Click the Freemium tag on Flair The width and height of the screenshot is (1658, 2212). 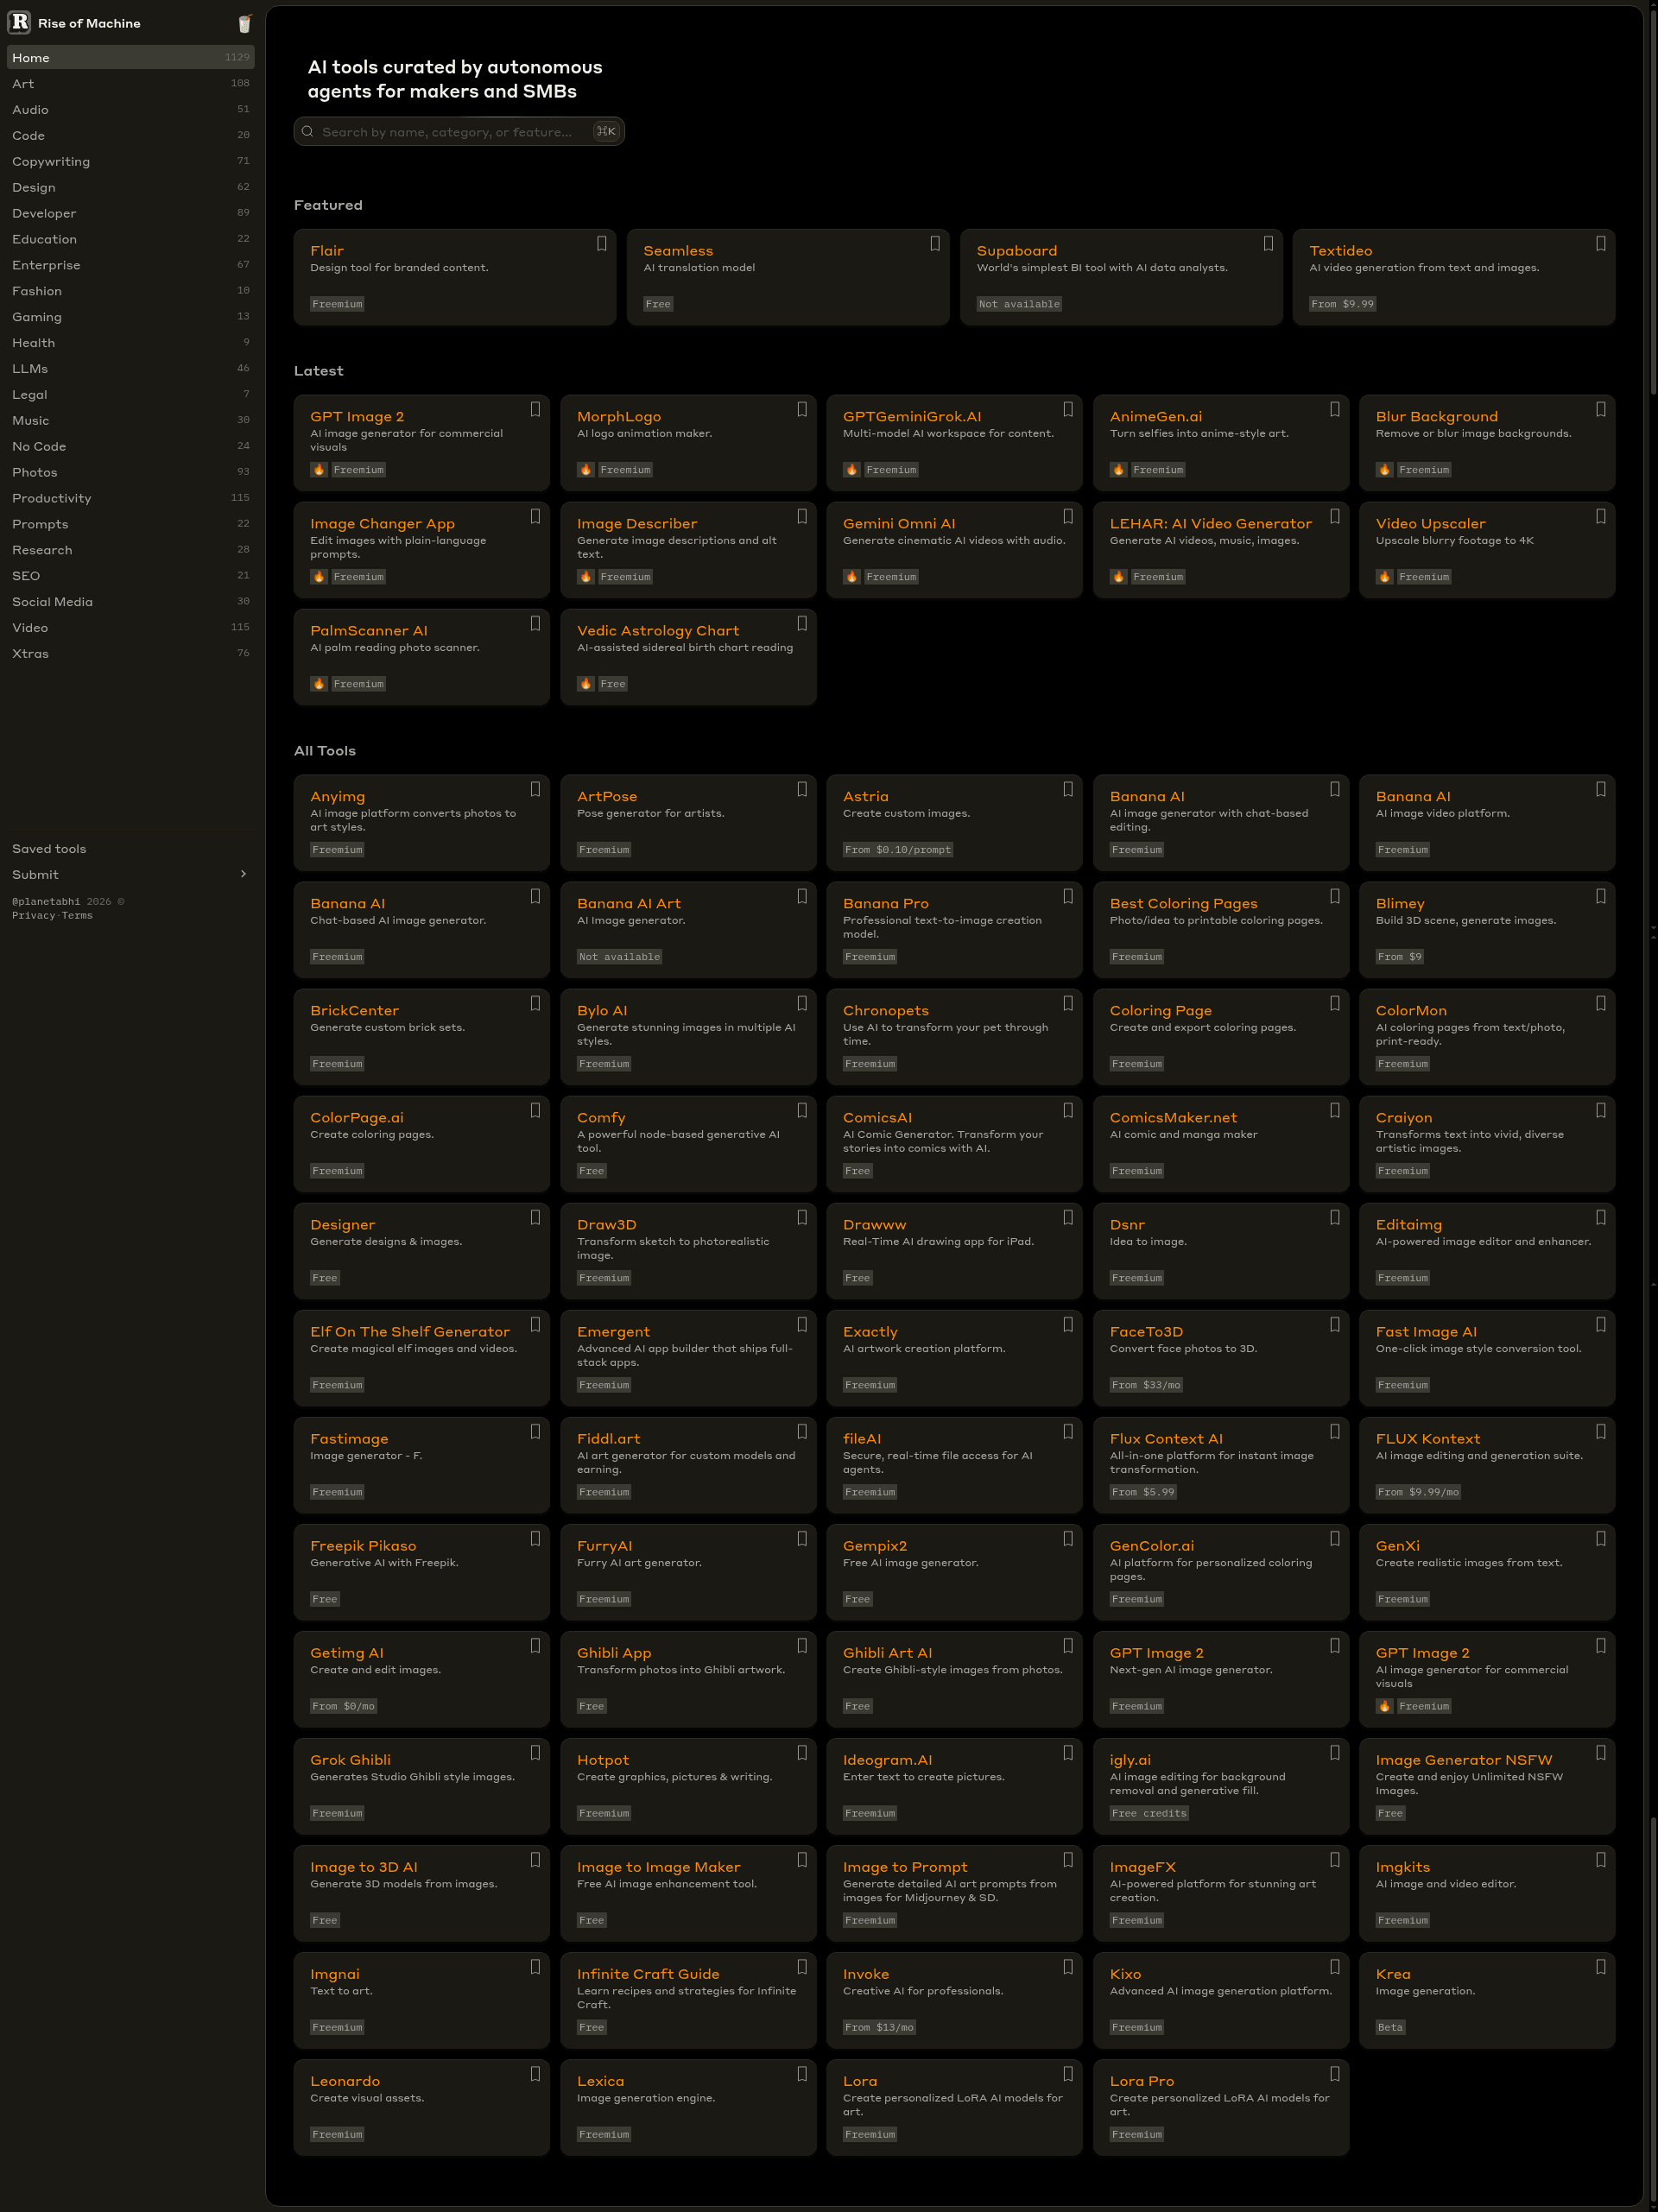click(x=337, y=304)
